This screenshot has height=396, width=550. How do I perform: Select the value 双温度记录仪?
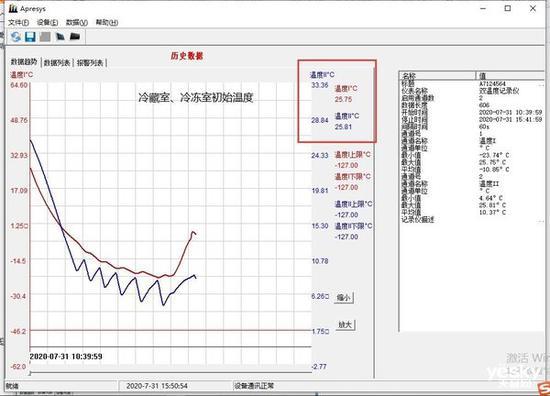[499, 91]
